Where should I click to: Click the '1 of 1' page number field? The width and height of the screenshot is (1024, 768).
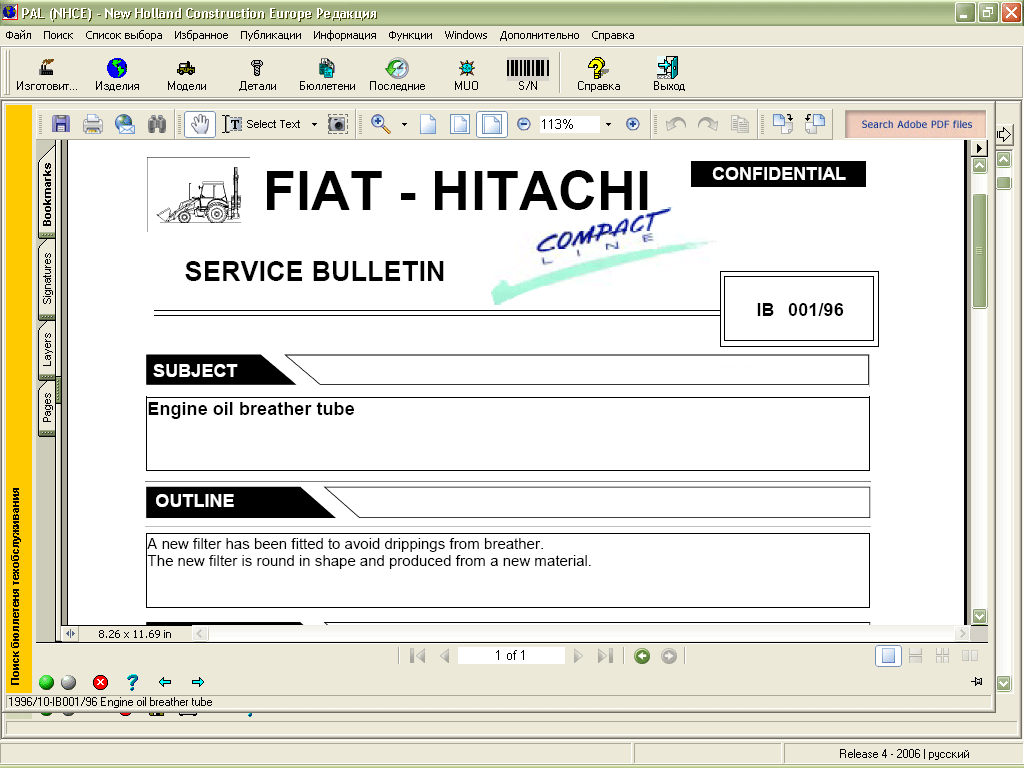pyautogui.click(x=511, y=655)
